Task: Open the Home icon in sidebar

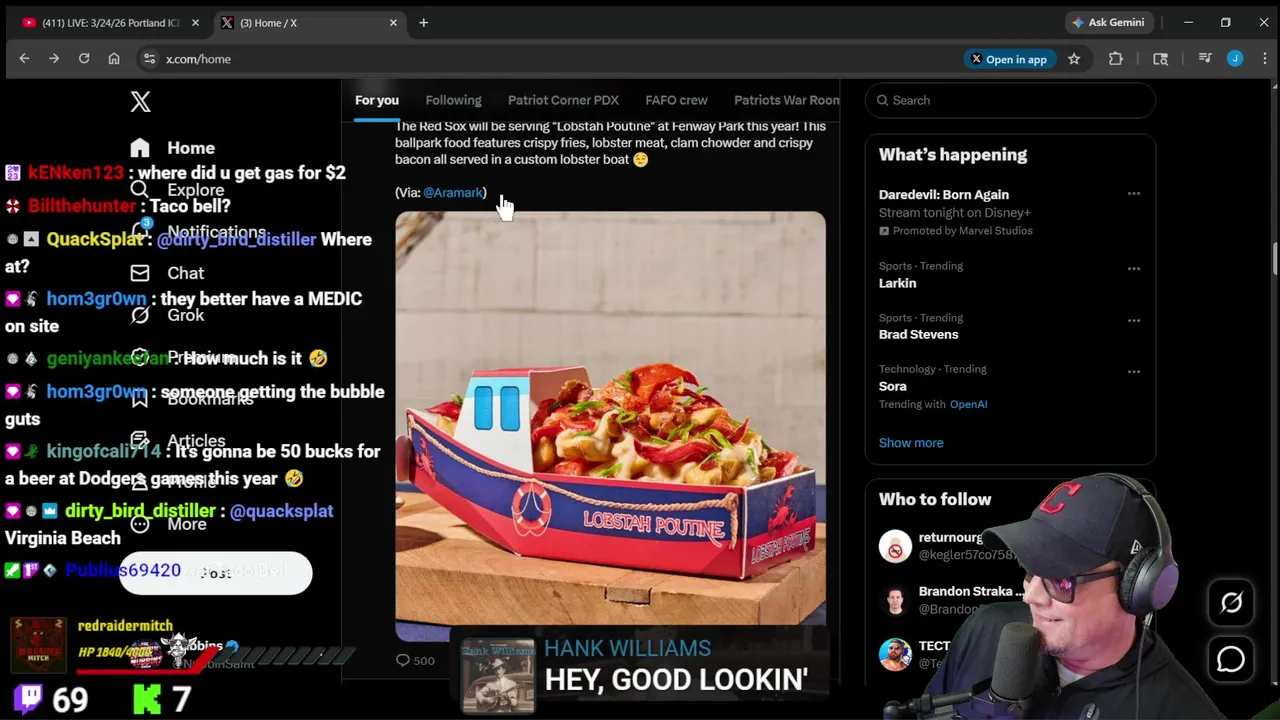Action: point(140,148)
